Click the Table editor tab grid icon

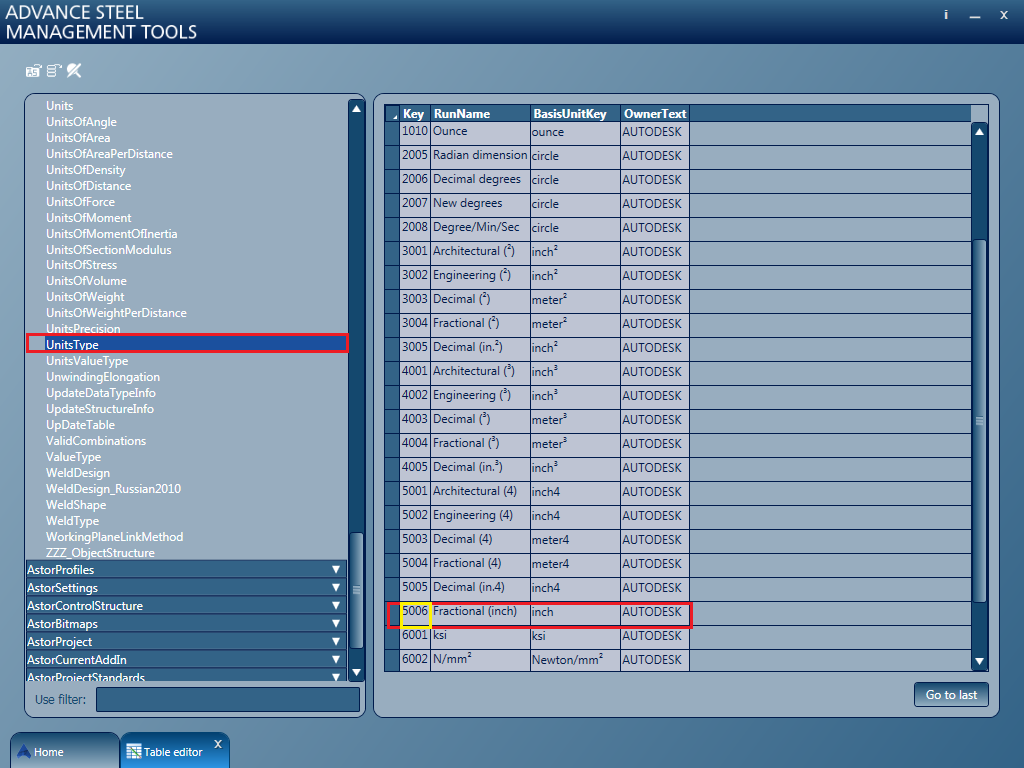(x=134, y=752)
